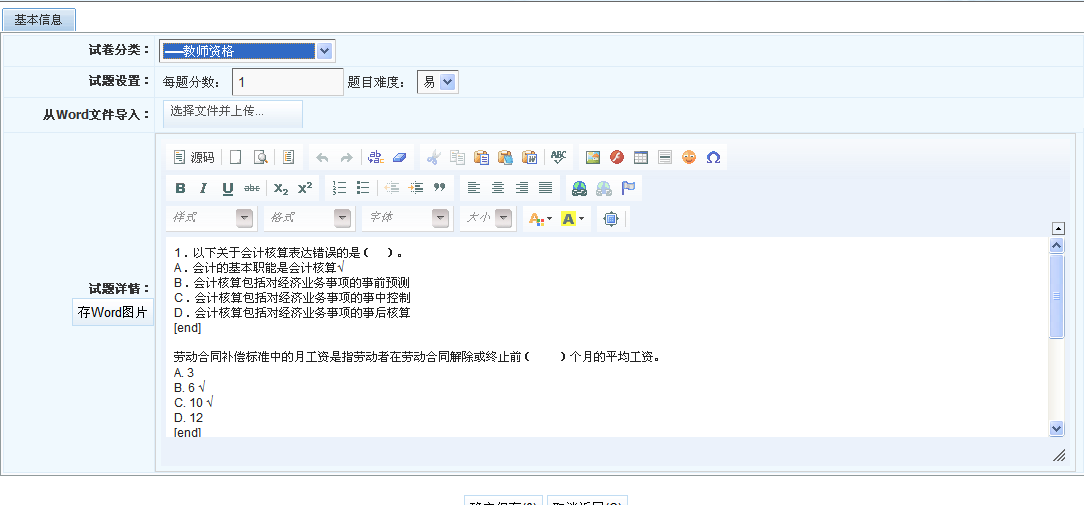Open background highlight color picker
The height and width of the screenshot is (505, 1084).
pyautogui.click(x=572, y=219)
